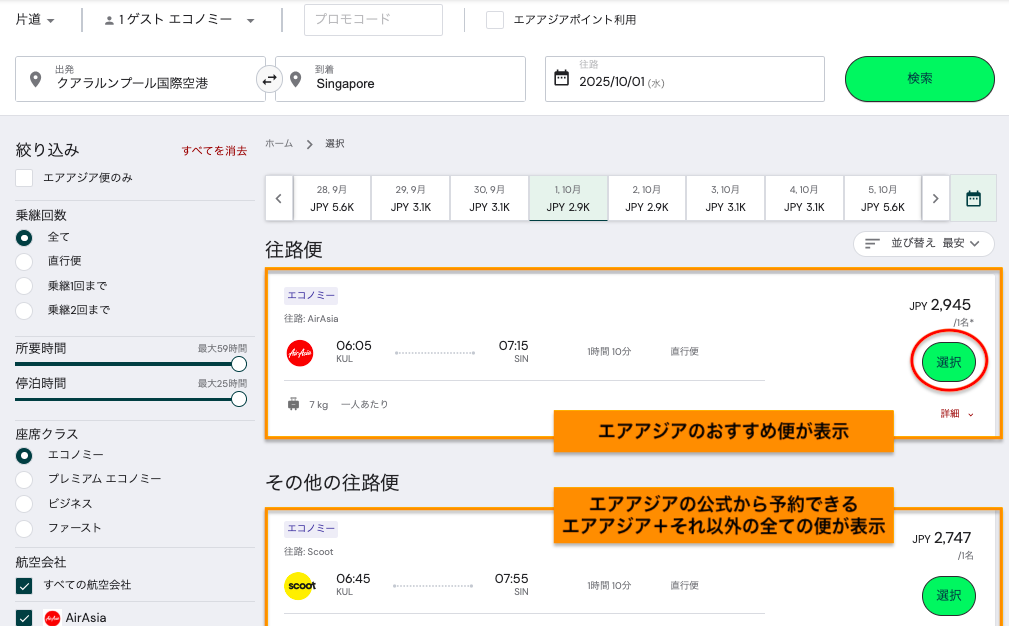Image resolution: width=1009 pixels, height=626 pixels.
Task: Select the 3, 10月 date tab
Action: [725, 198]
